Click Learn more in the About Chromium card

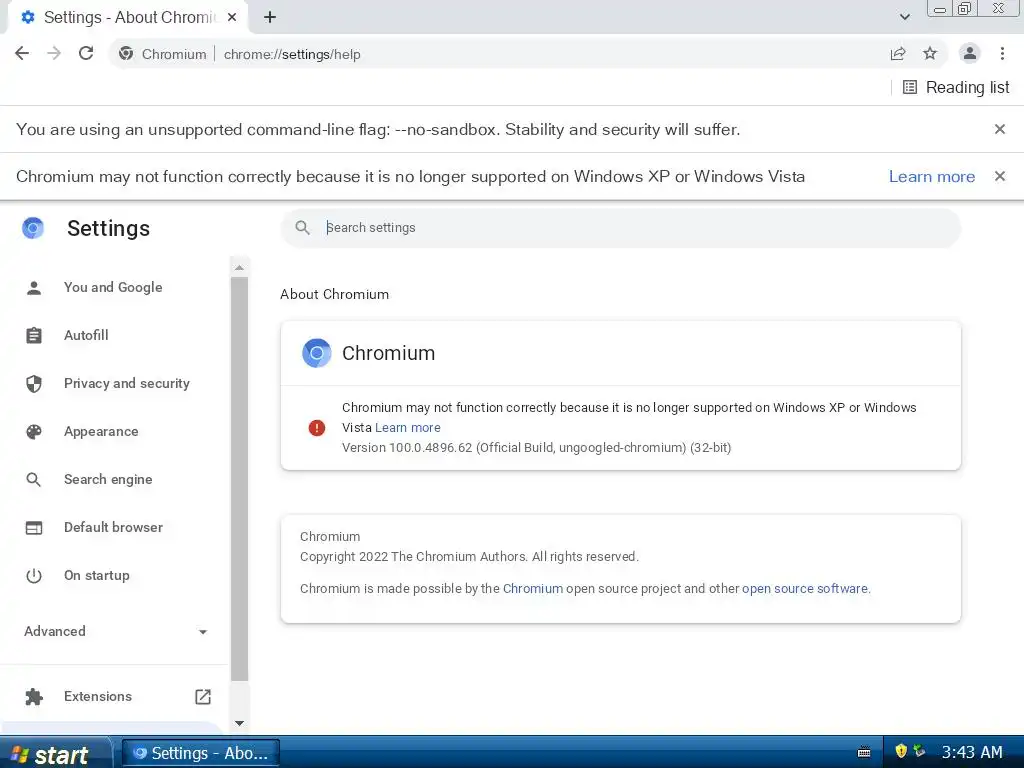click(x=408, y=427)
